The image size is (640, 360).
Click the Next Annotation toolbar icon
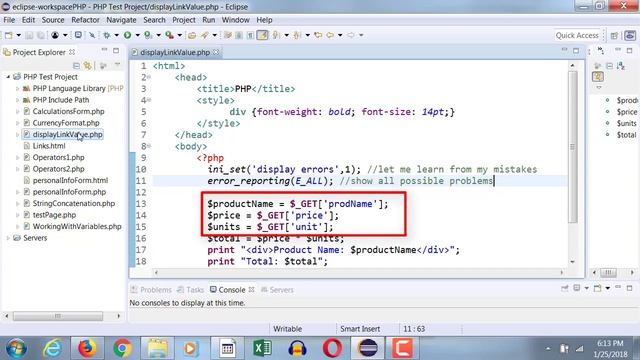(276, 36)
